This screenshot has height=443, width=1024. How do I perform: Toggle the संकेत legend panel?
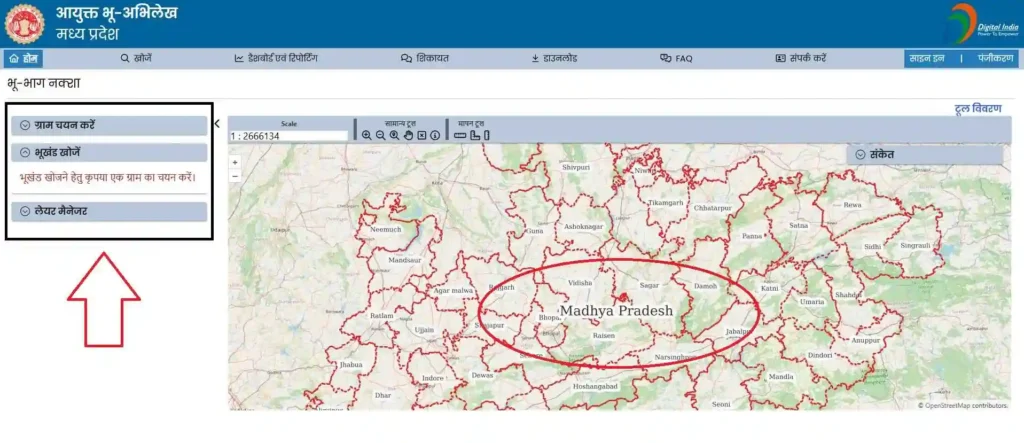pos(925,155)
